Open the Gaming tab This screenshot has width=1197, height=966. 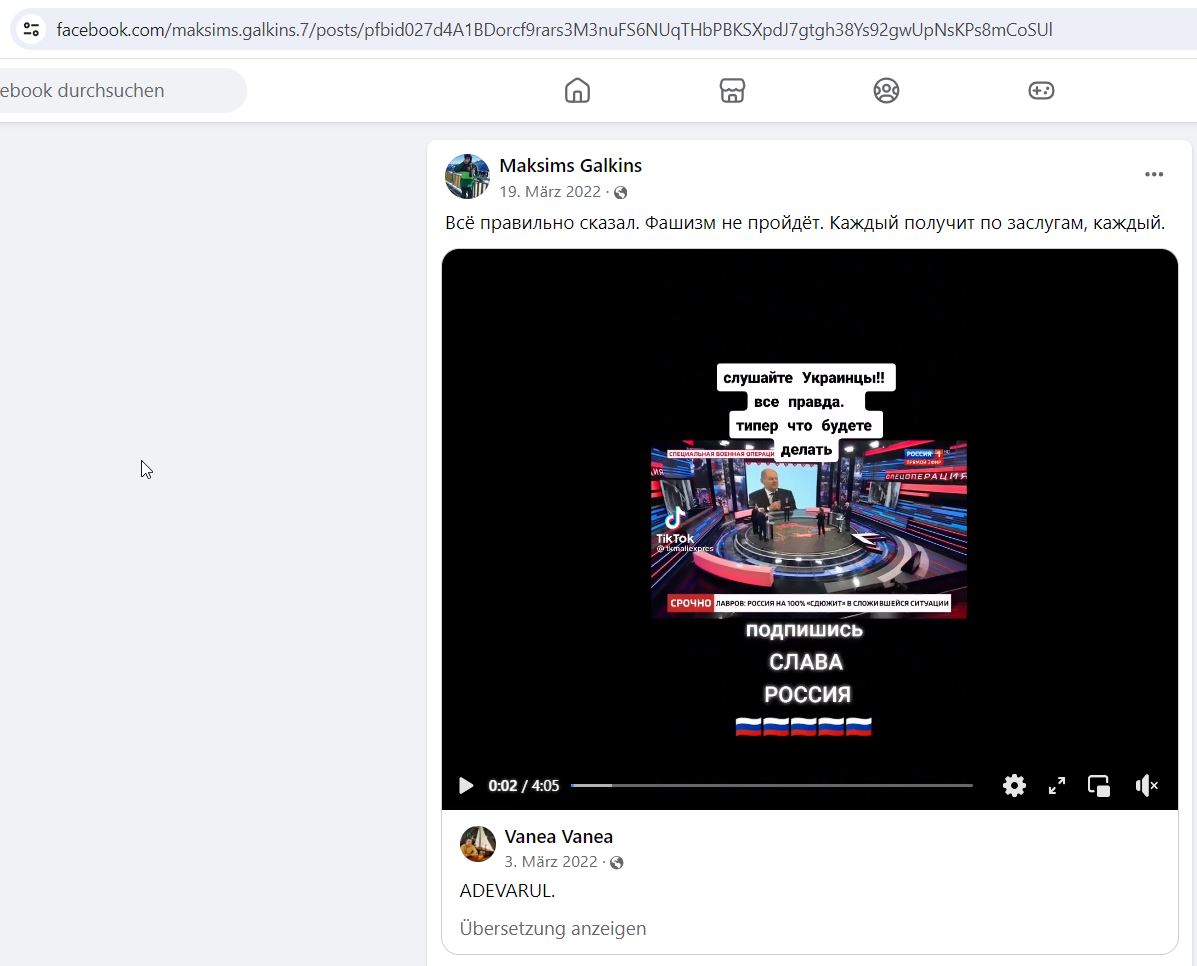pos(1041,91)
